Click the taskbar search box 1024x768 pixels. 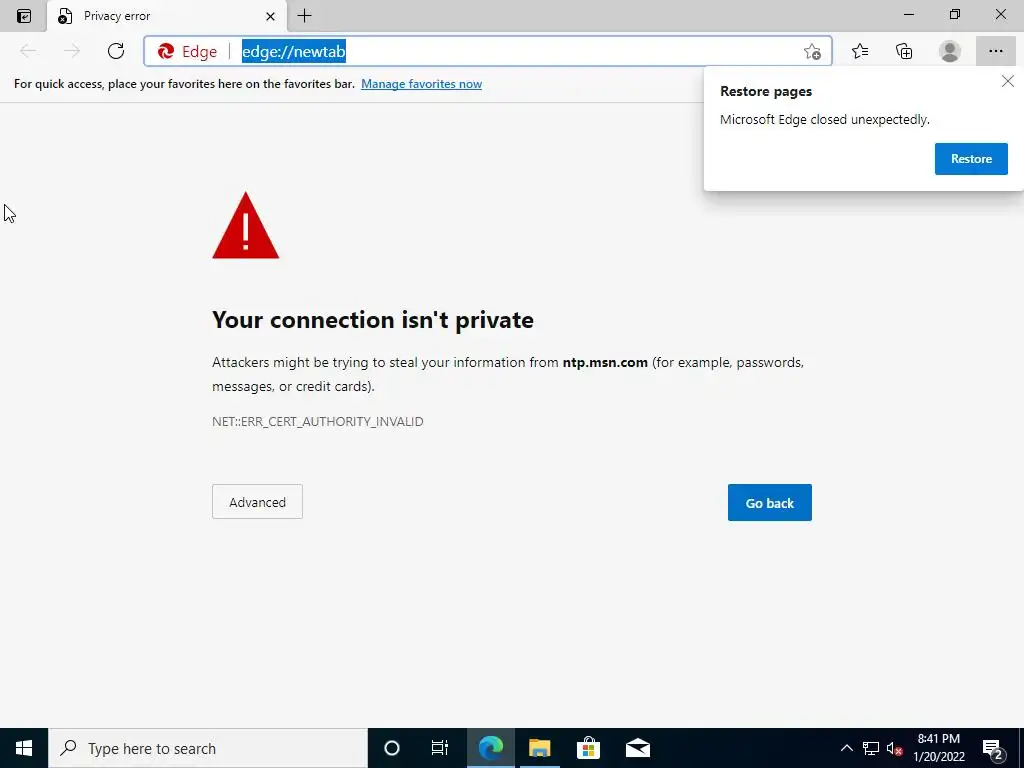pyautogui.click(x=208, y=748)
